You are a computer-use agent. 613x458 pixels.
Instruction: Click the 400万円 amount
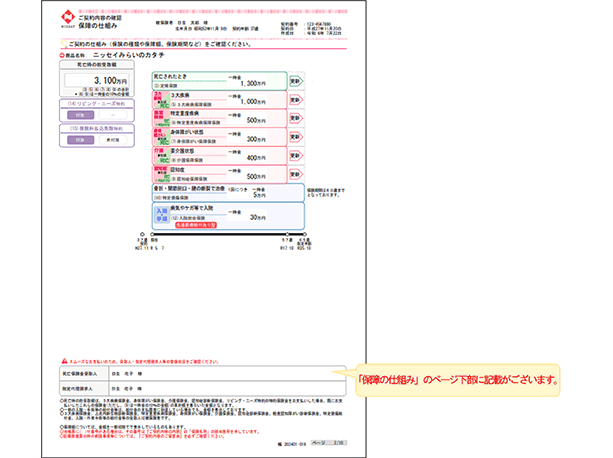click(256, 158)
